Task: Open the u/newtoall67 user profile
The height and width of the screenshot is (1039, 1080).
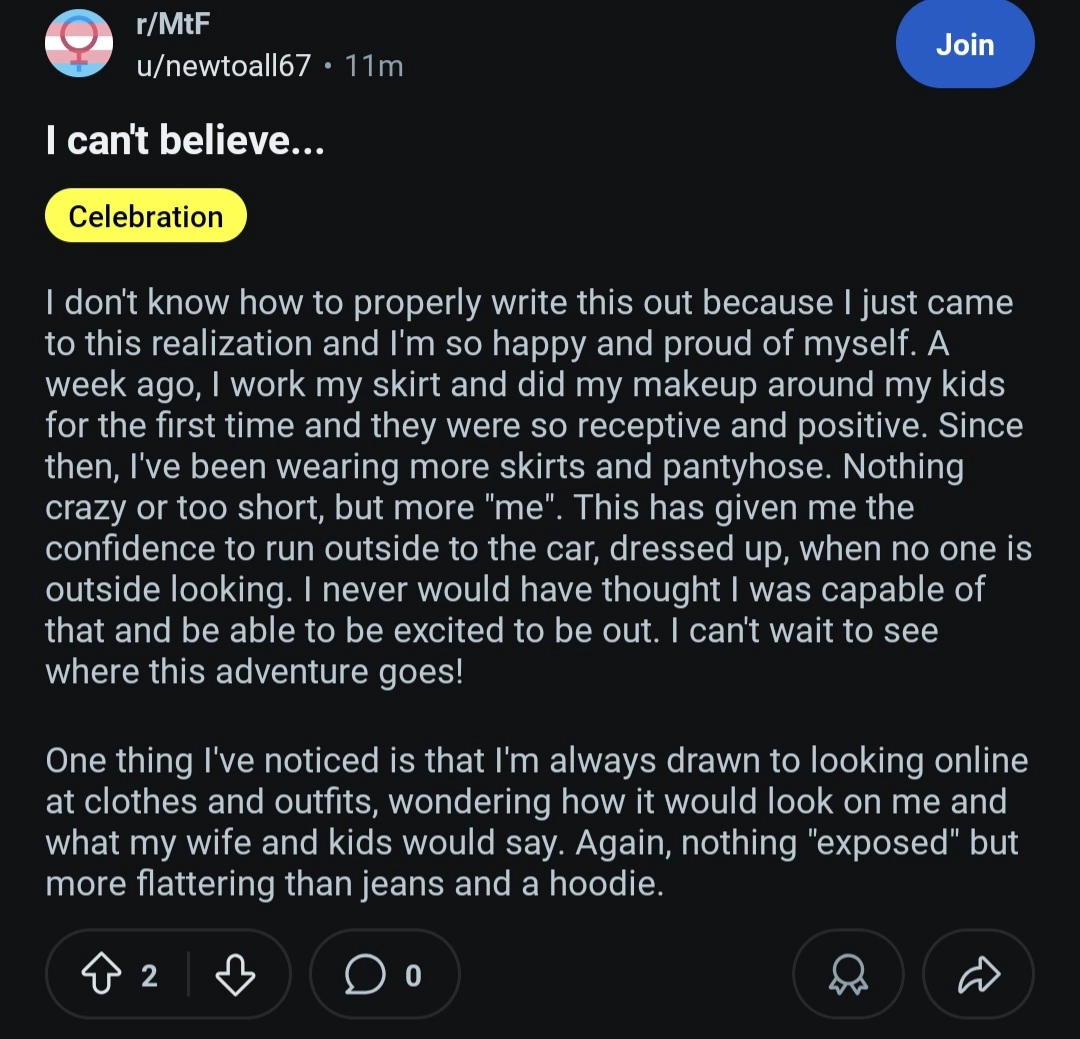Action: (x=223, y=66)
